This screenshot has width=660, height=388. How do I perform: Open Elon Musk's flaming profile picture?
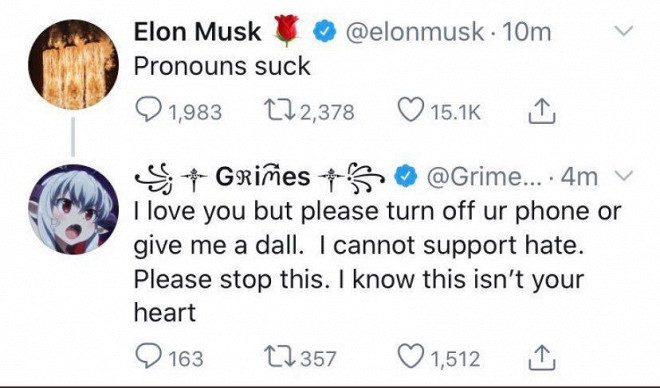73,64
